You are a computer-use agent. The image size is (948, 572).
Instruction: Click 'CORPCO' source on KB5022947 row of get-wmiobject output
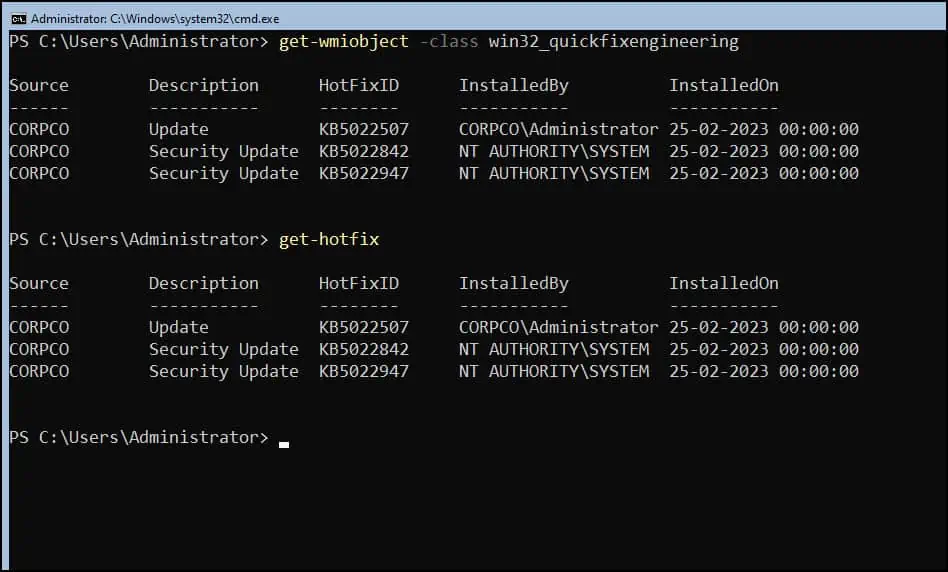click(x=39, y=174)
